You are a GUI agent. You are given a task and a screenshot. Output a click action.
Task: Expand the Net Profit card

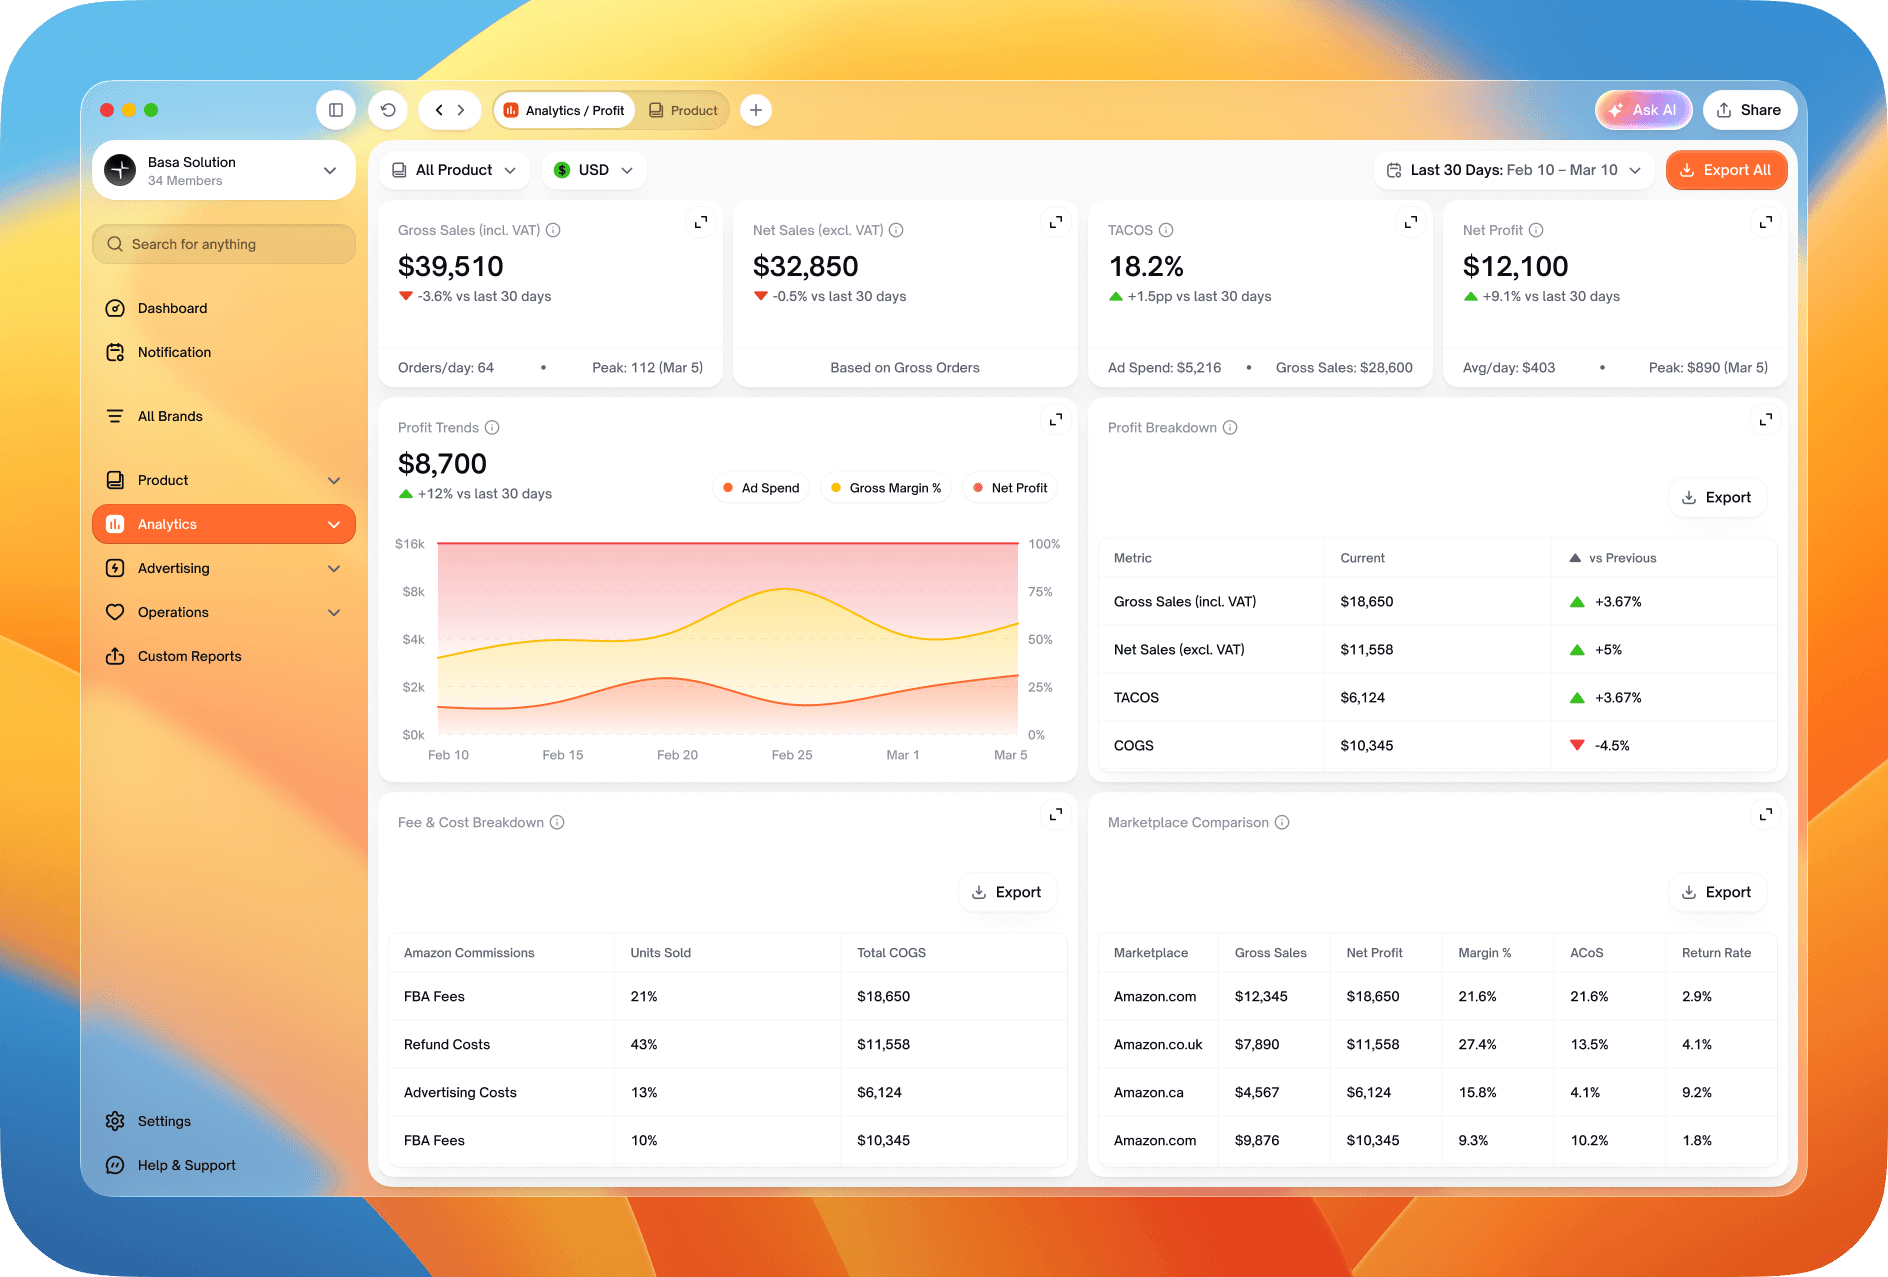(1766, 222)
